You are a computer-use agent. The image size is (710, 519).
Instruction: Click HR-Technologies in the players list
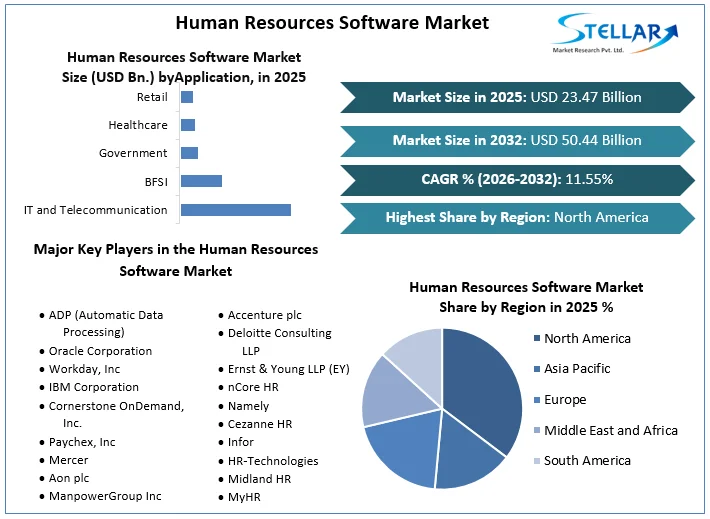pyautogui.click(x=269, y=461)
